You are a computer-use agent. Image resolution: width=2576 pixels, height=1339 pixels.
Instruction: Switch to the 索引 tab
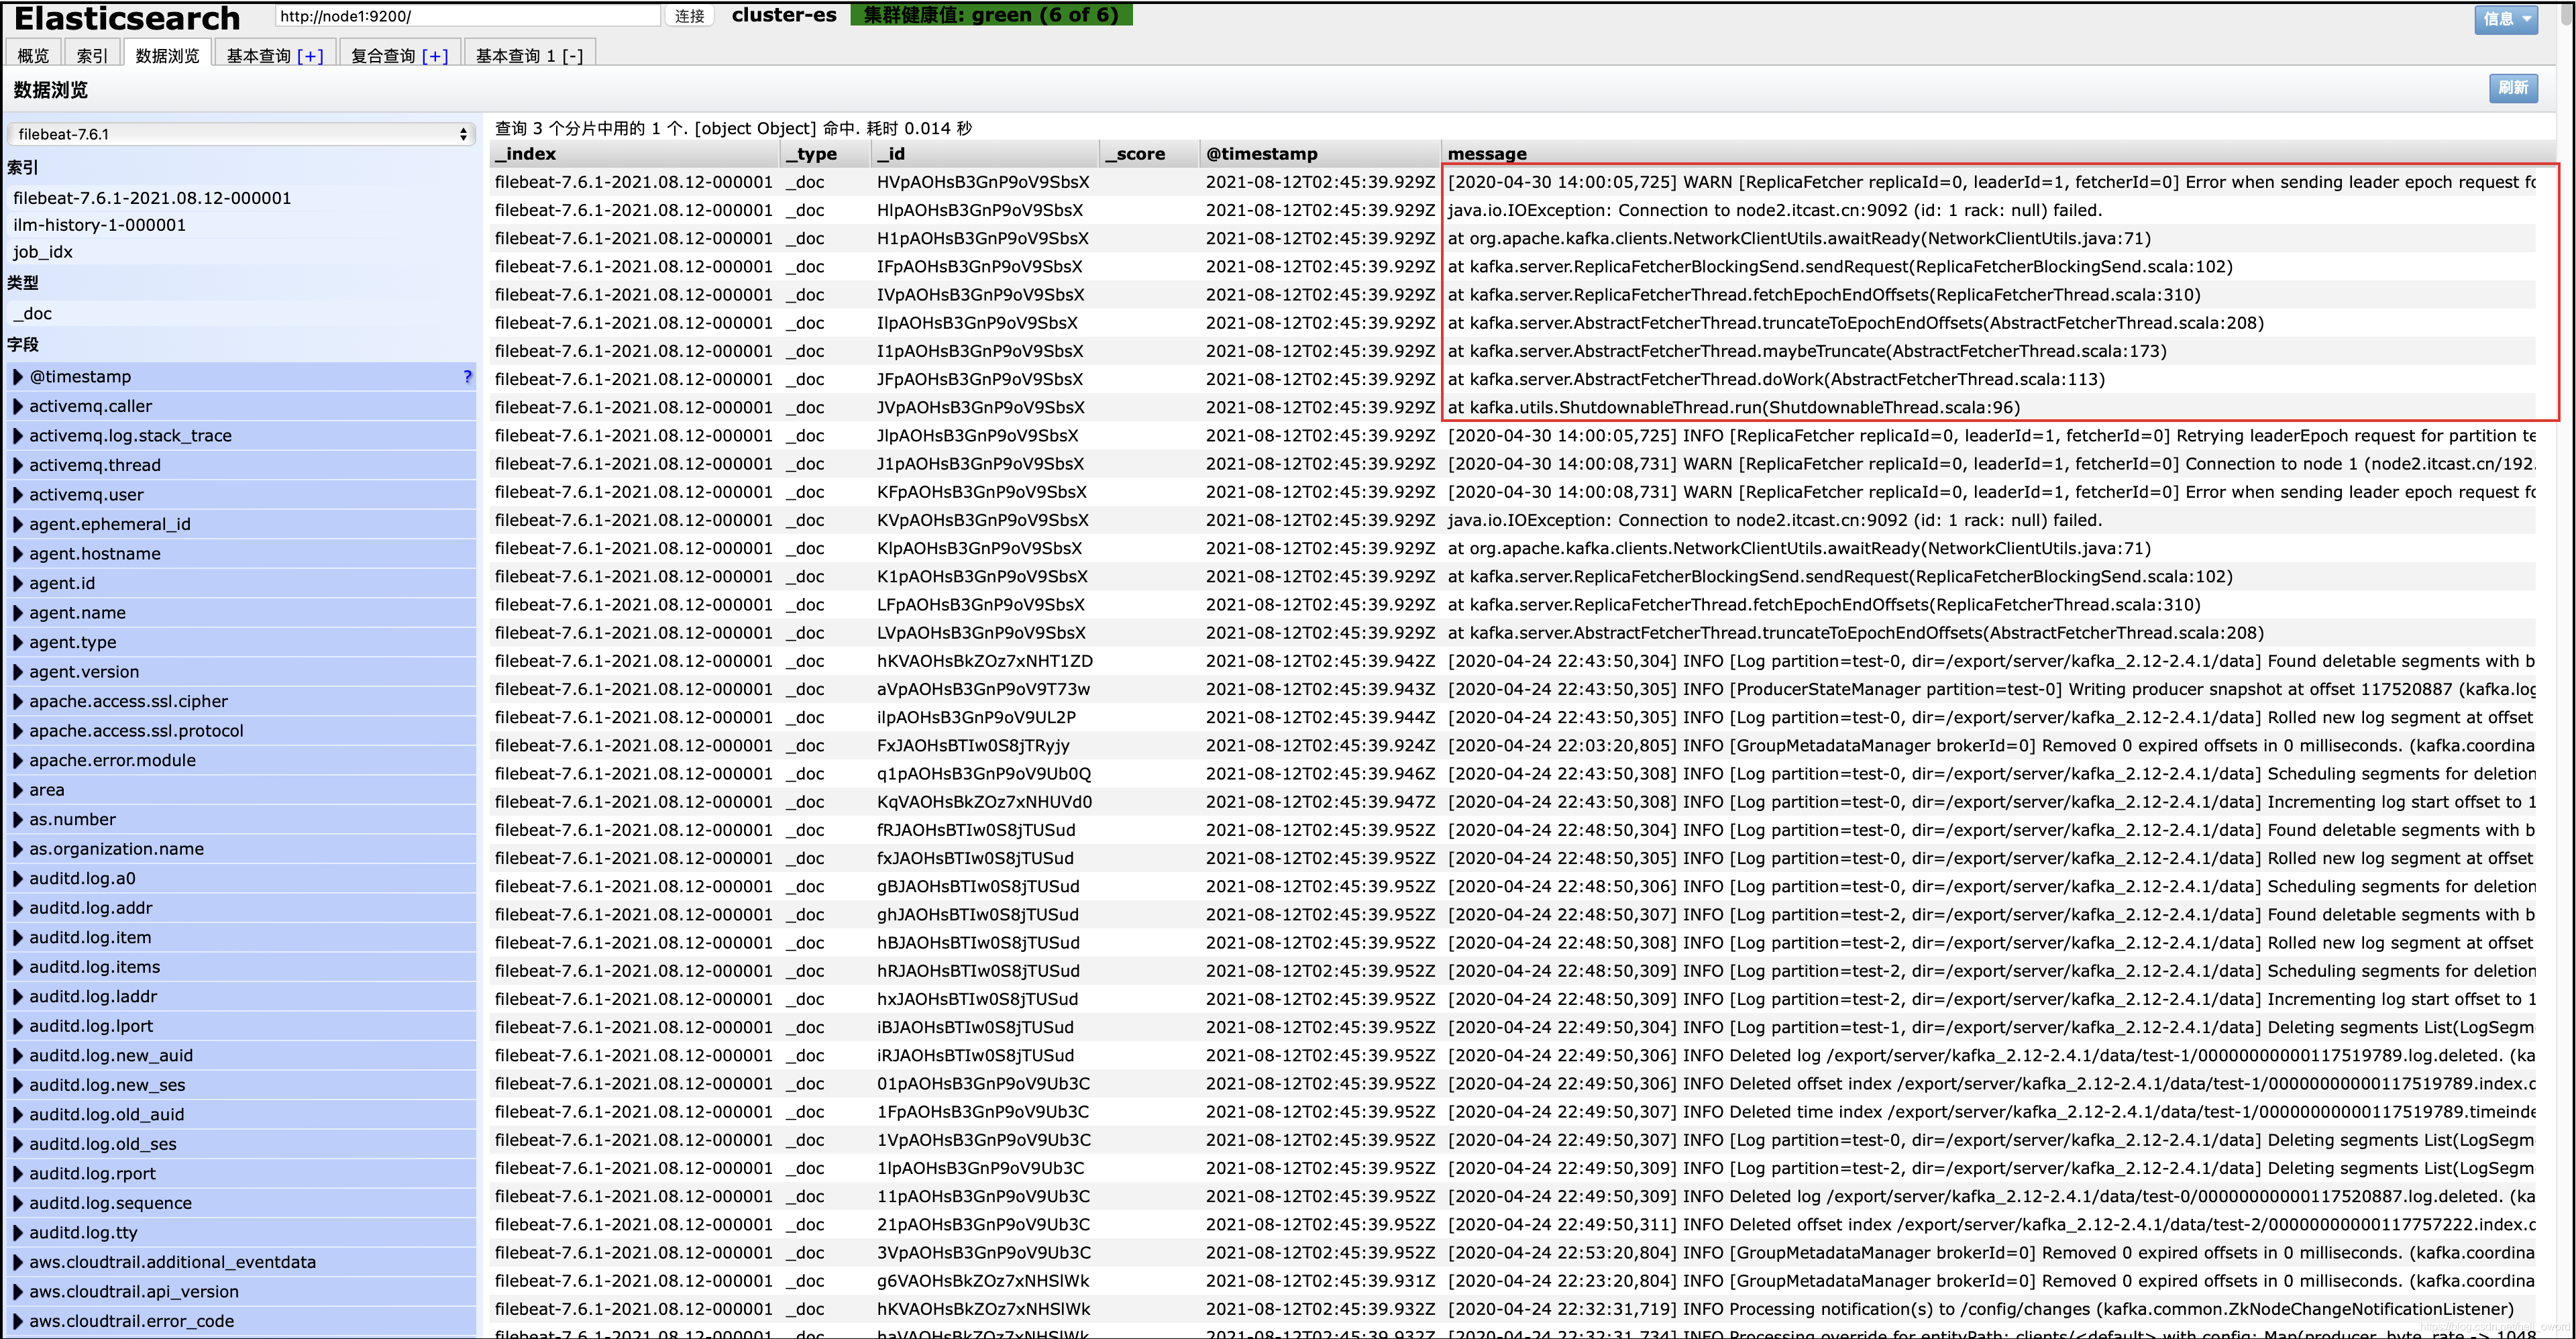point(92,55)
